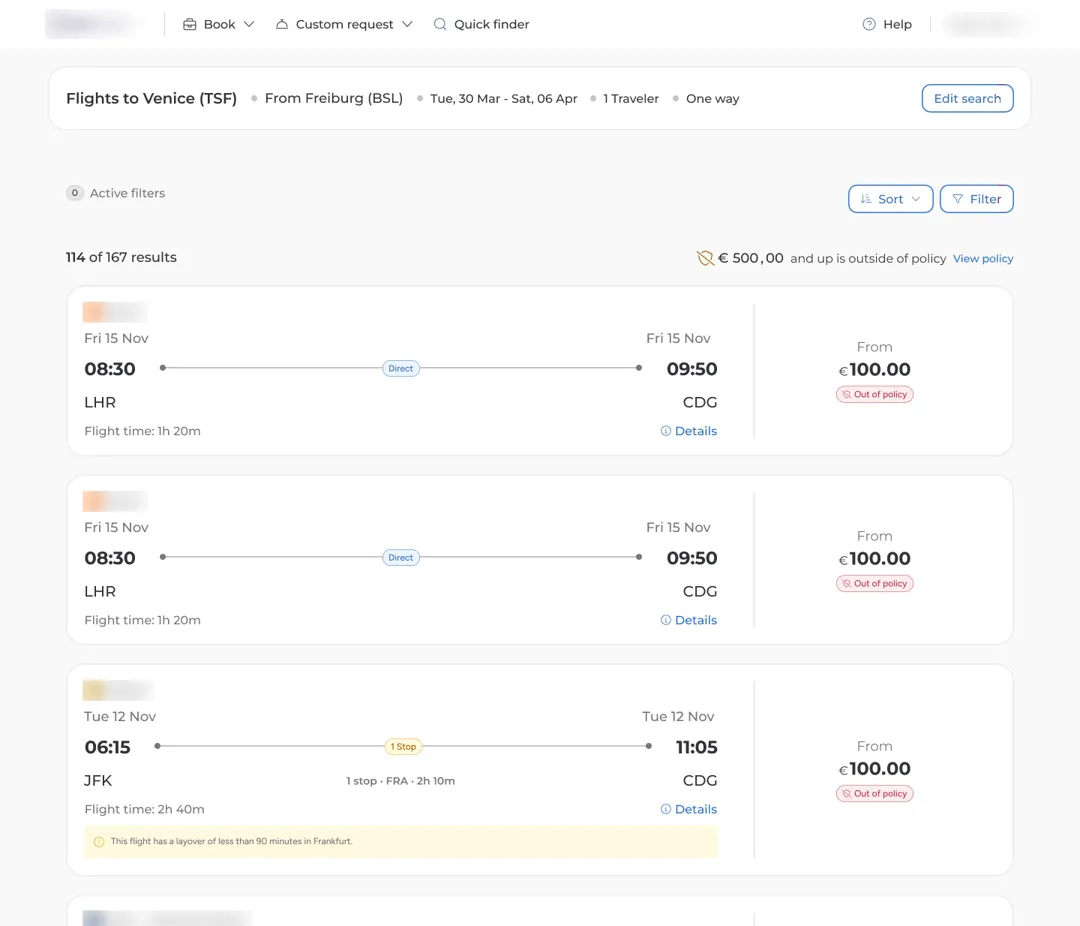
Task: Click the Help question mark icon
Action: pyautogui.click(x=869, y=24)
